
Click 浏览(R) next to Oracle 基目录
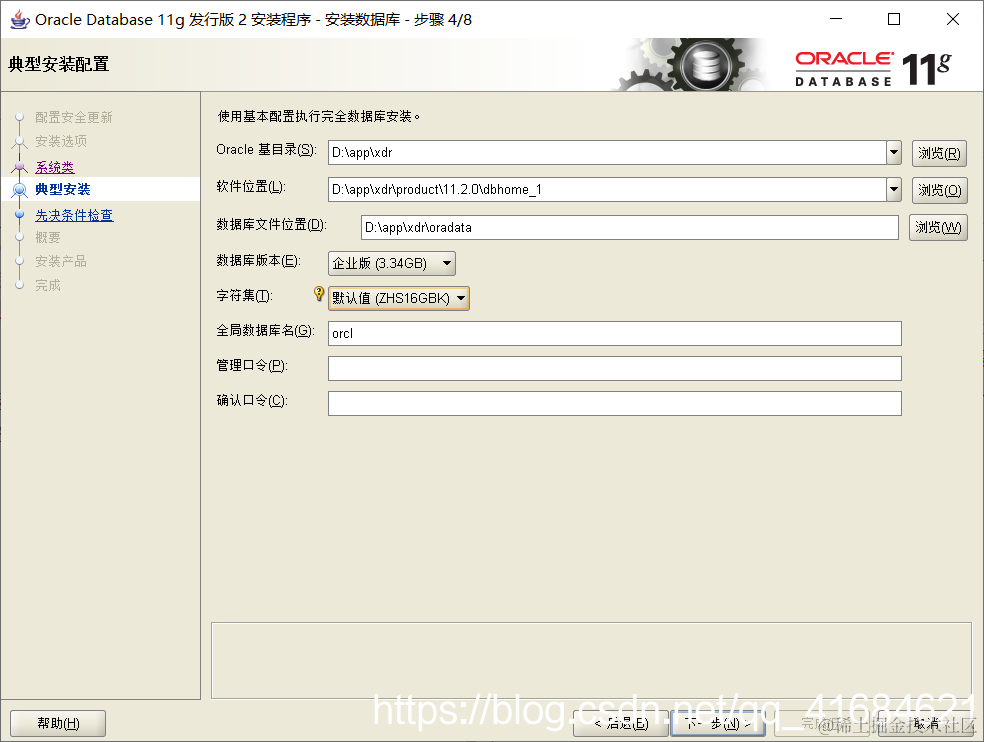(937, 152)
